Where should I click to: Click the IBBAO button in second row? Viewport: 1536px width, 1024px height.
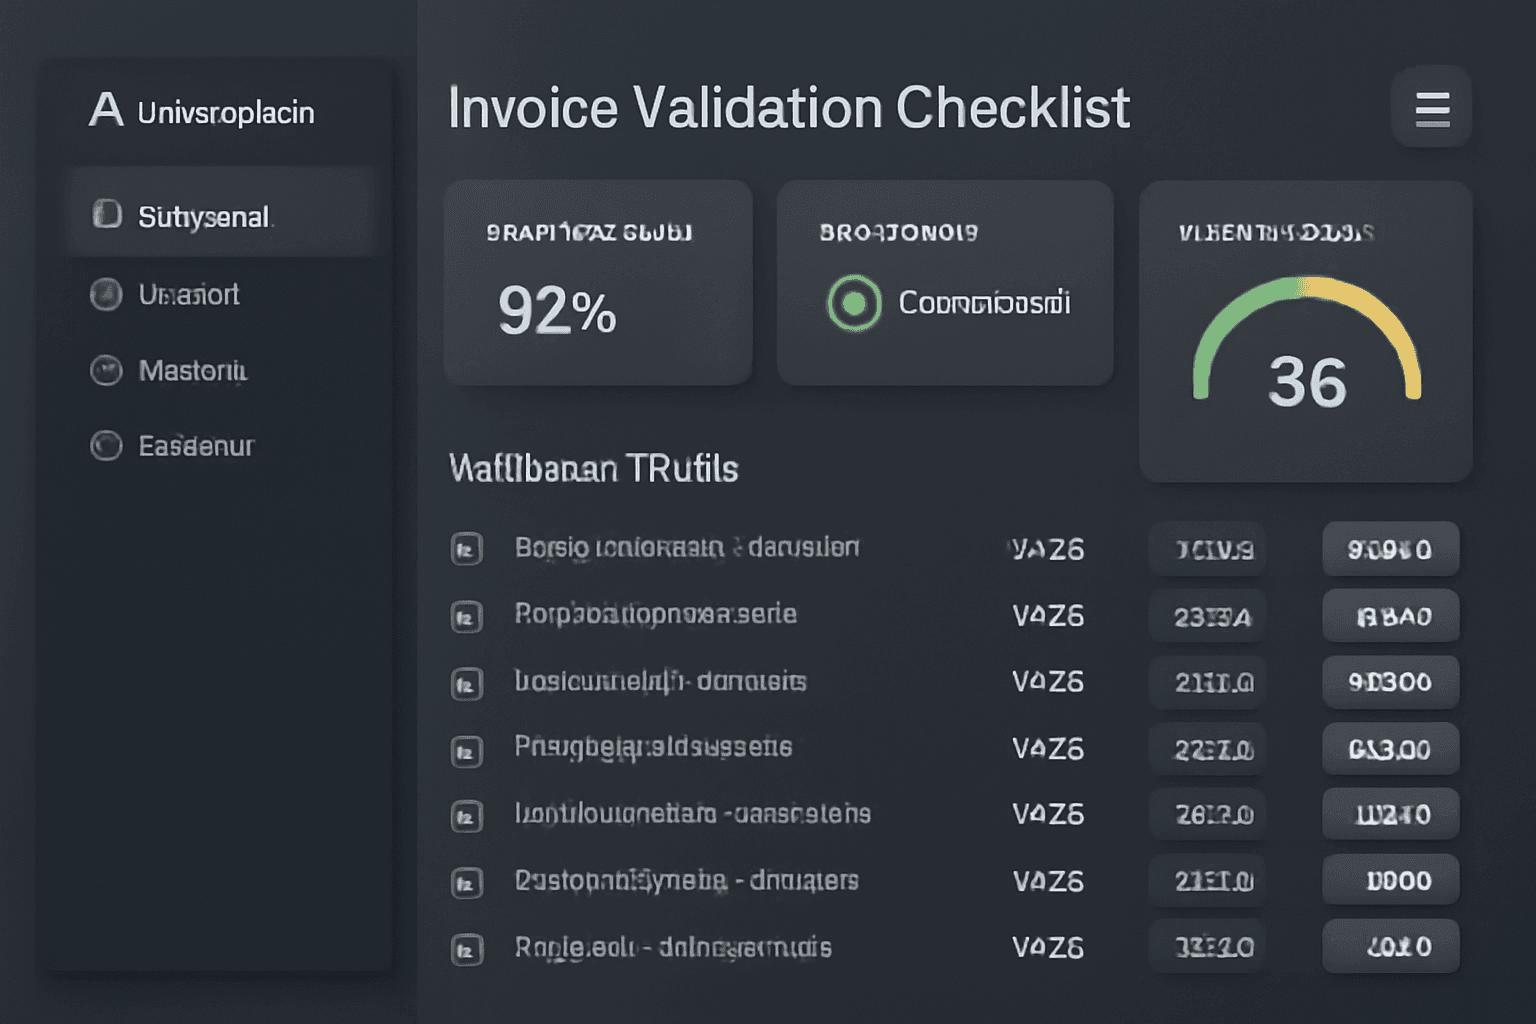click(x=1390, y=616)
